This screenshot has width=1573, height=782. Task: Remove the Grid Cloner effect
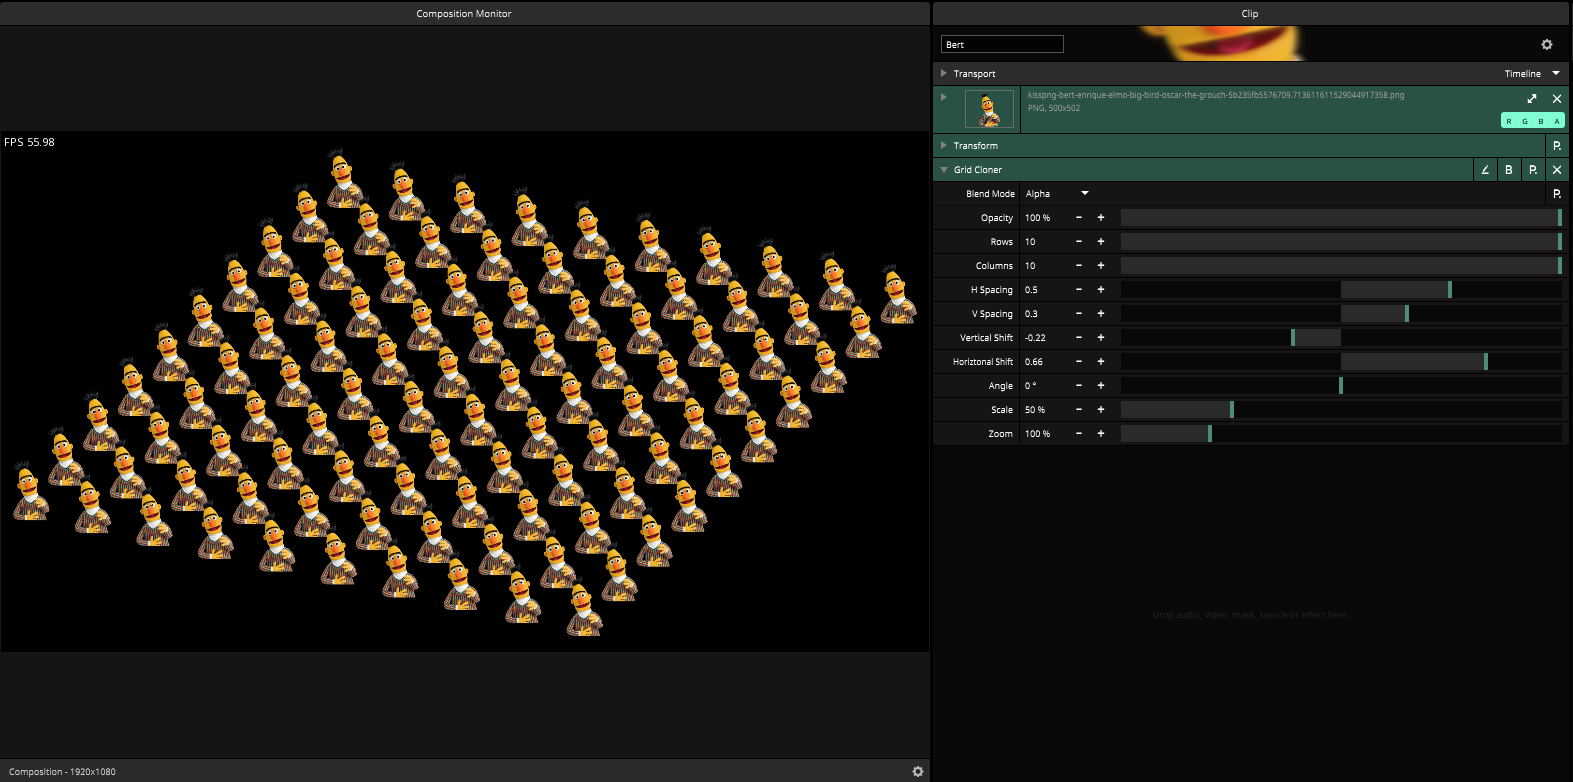pos(1556,170)
